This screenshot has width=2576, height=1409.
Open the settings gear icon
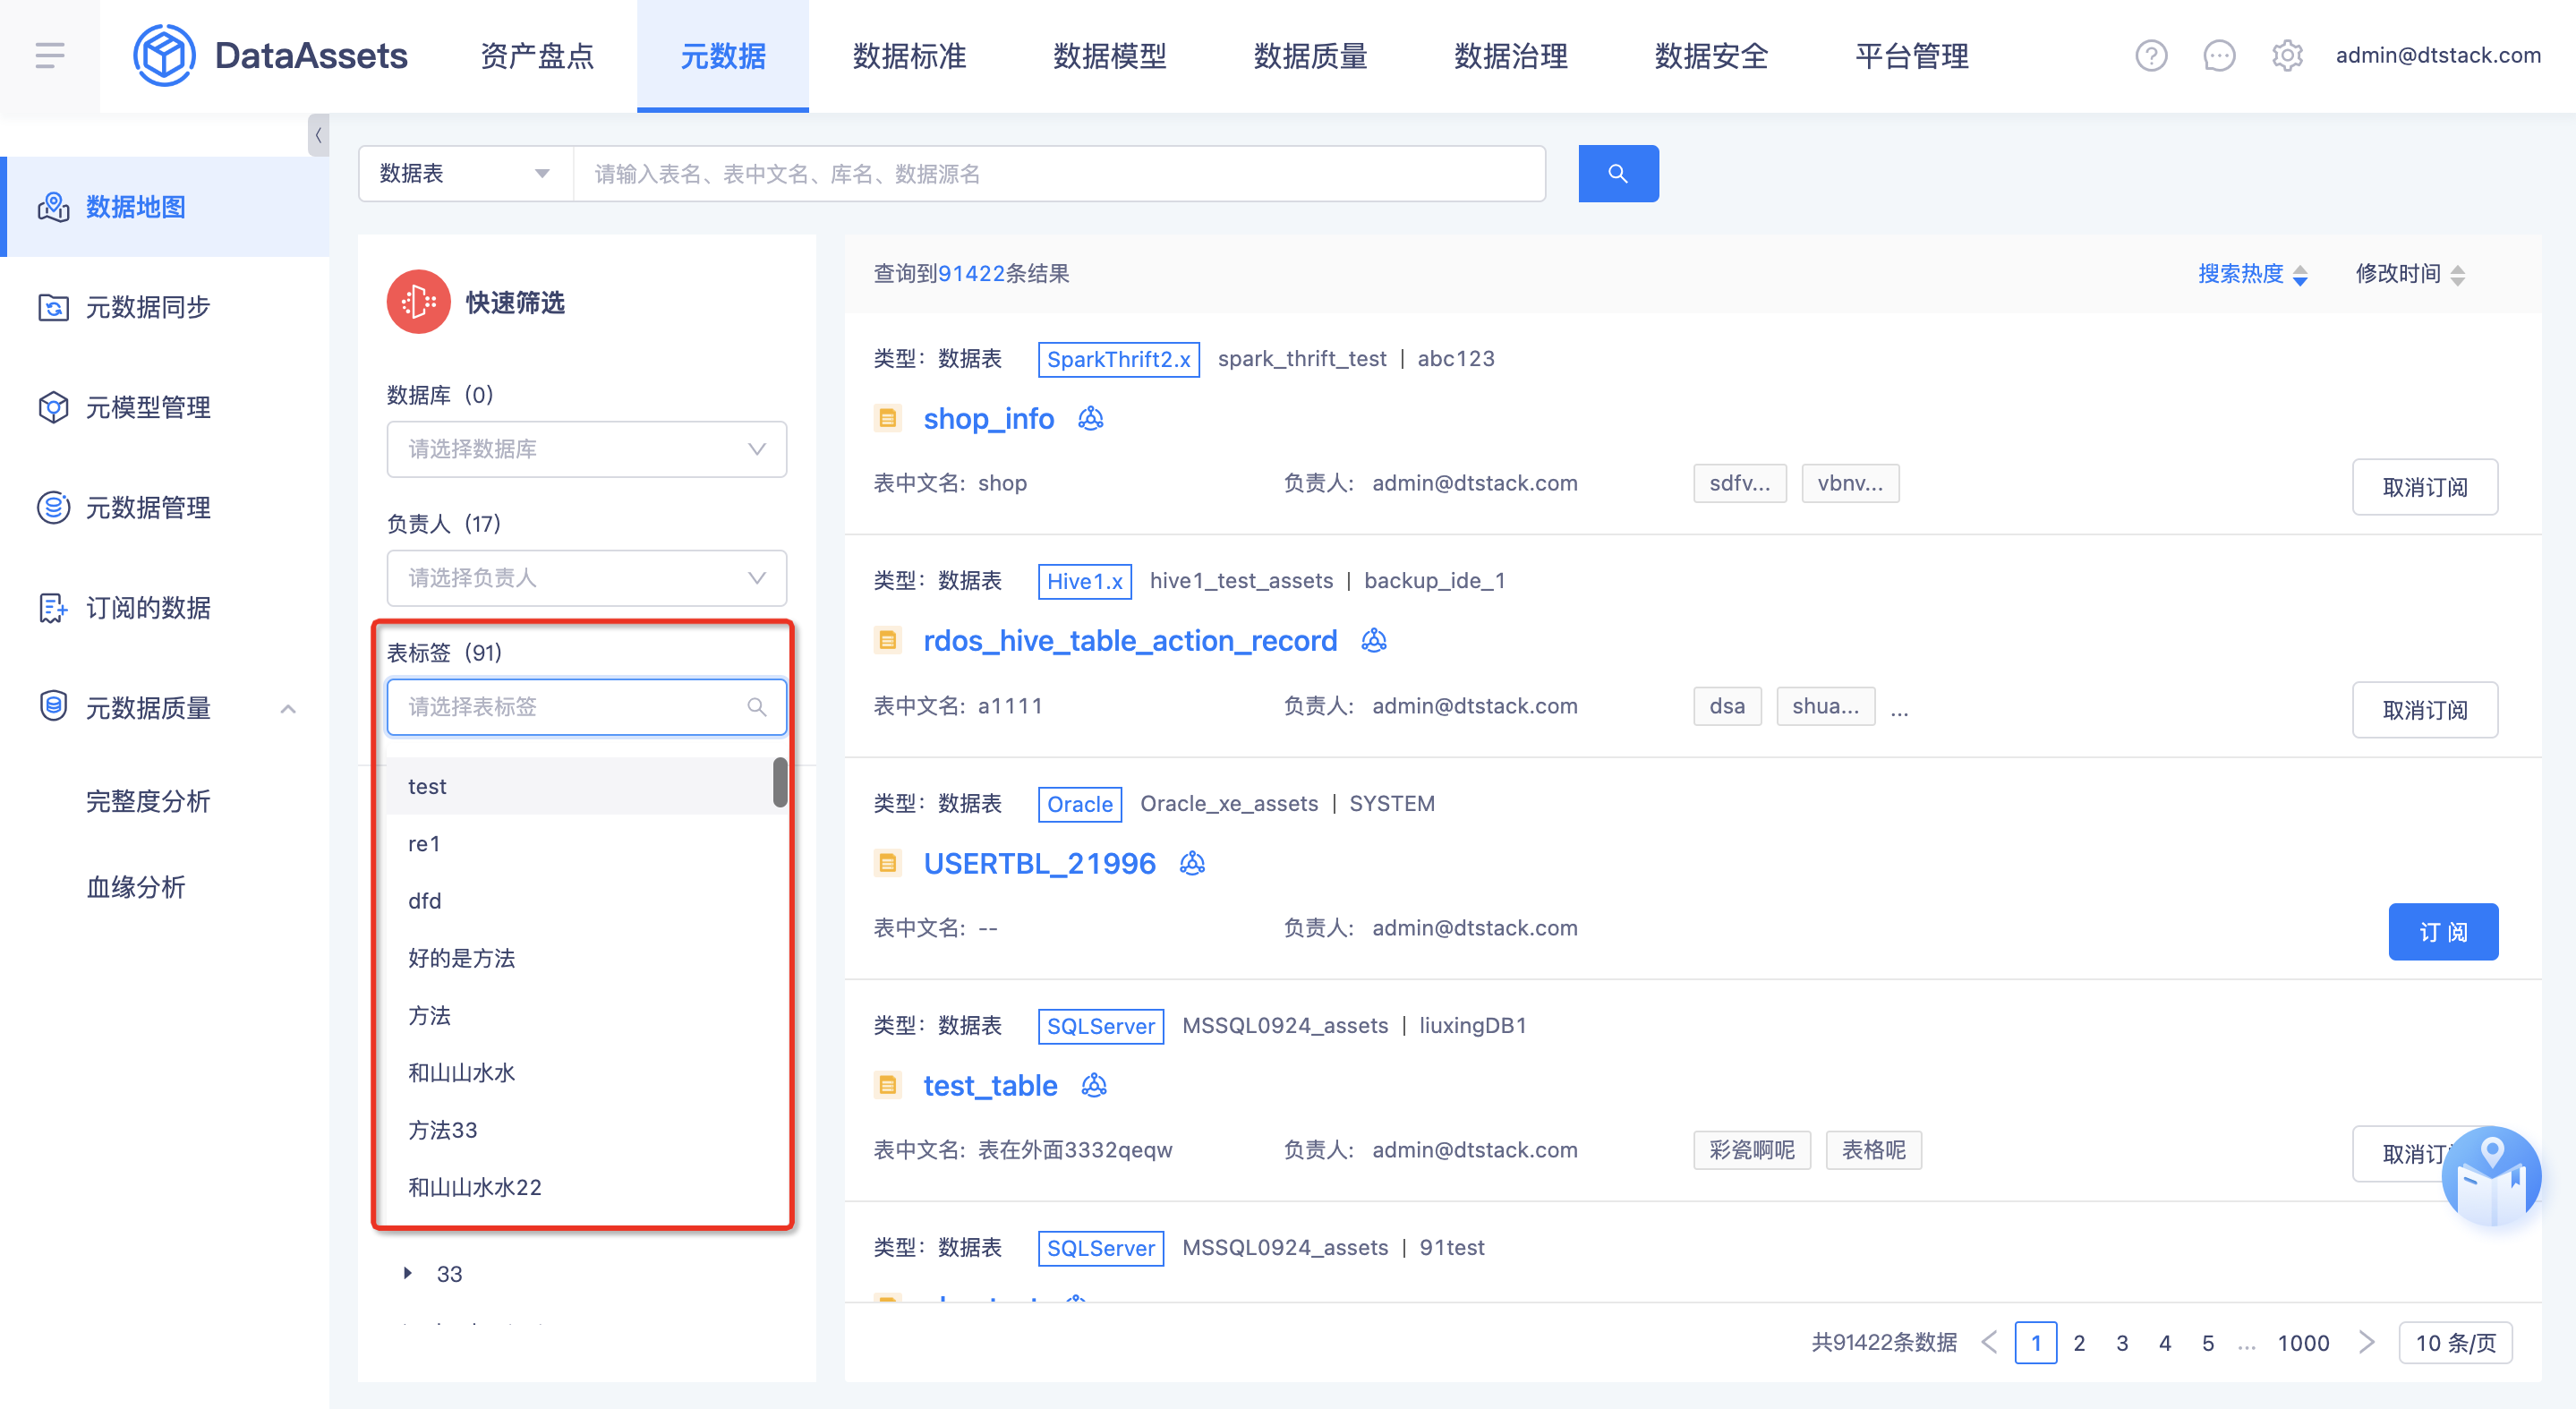tap(2287, 55)
